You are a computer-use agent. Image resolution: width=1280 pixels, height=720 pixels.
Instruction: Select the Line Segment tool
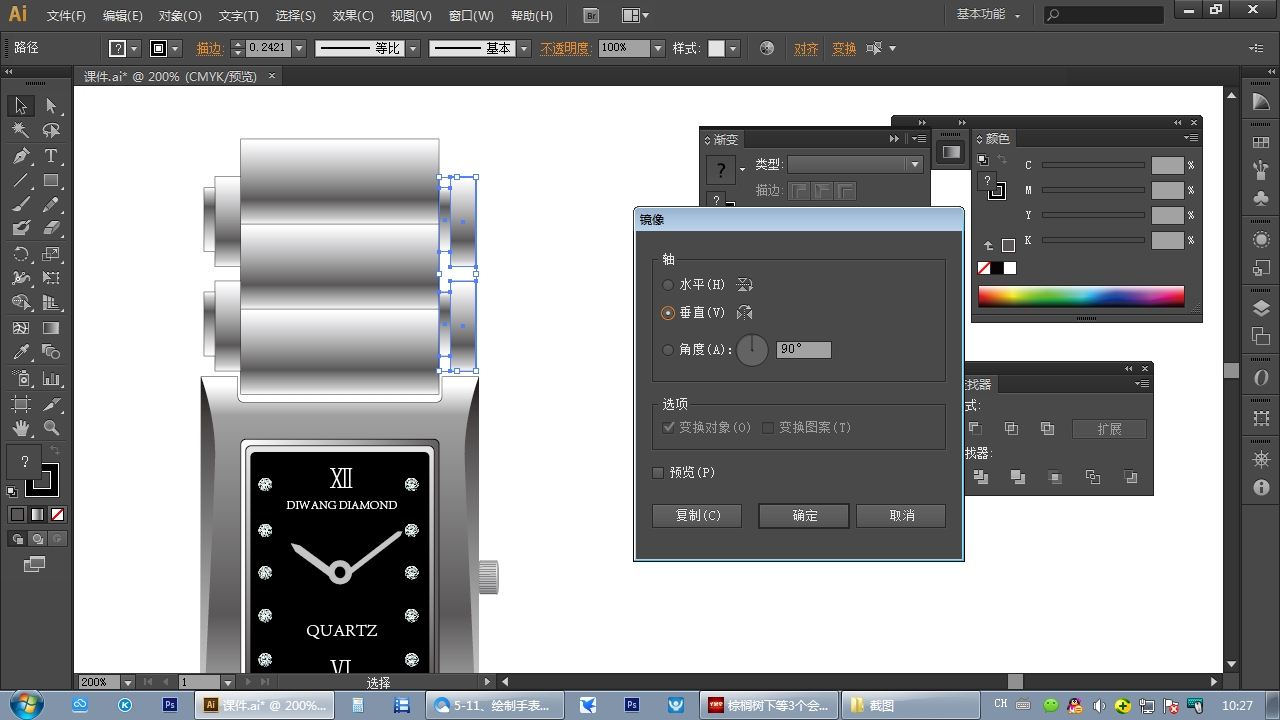point(21,181)
